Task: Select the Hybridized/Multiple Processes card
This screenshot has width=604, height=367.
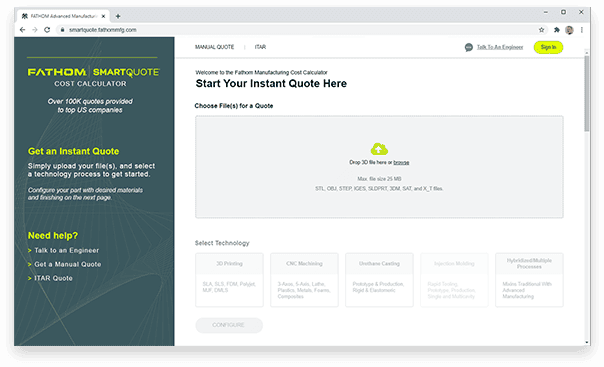Action: tap(529, 280)
